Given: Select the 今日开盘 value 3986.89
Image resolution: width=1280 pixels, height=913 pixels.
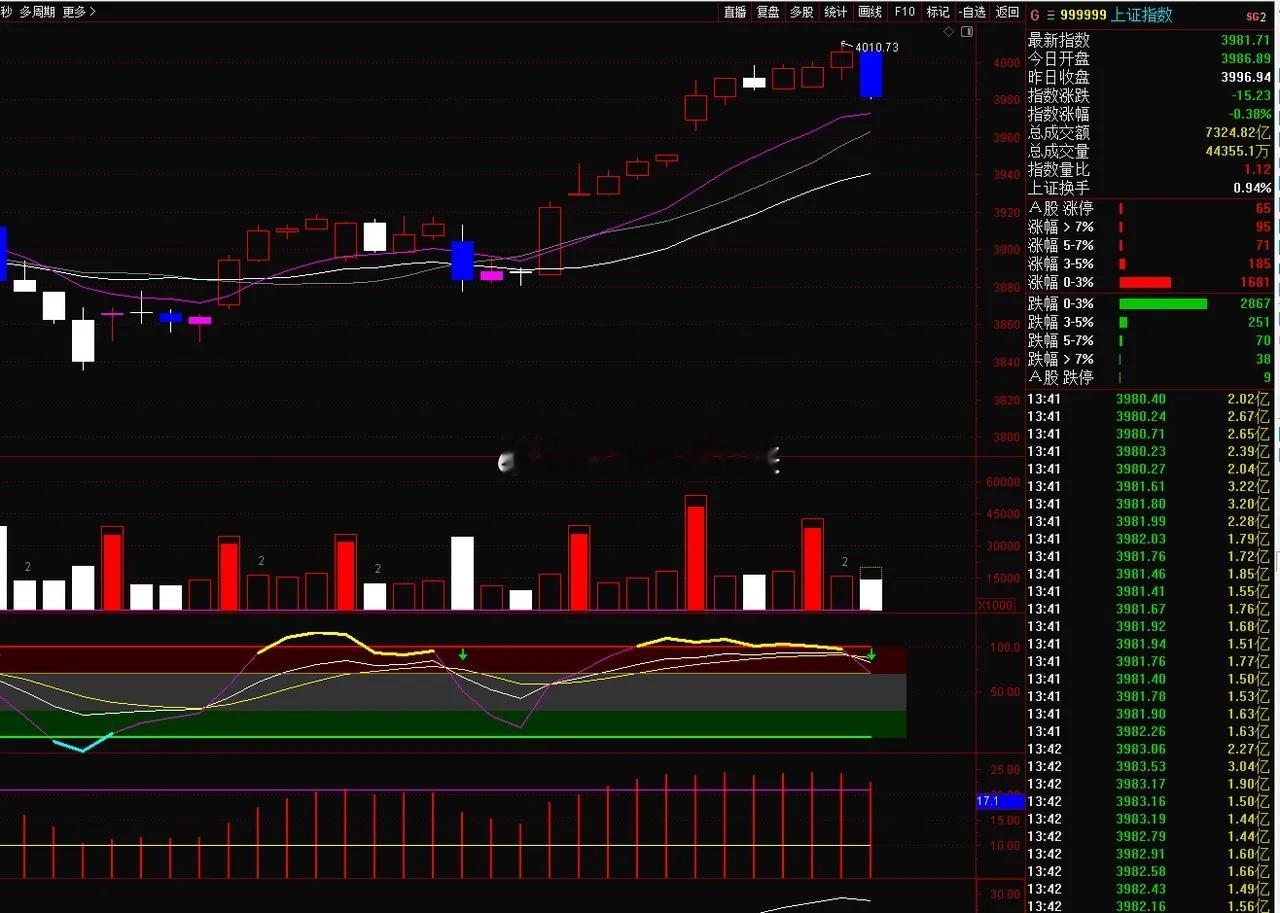Looking at the screenshot, I should click(x=1246, y=59).
